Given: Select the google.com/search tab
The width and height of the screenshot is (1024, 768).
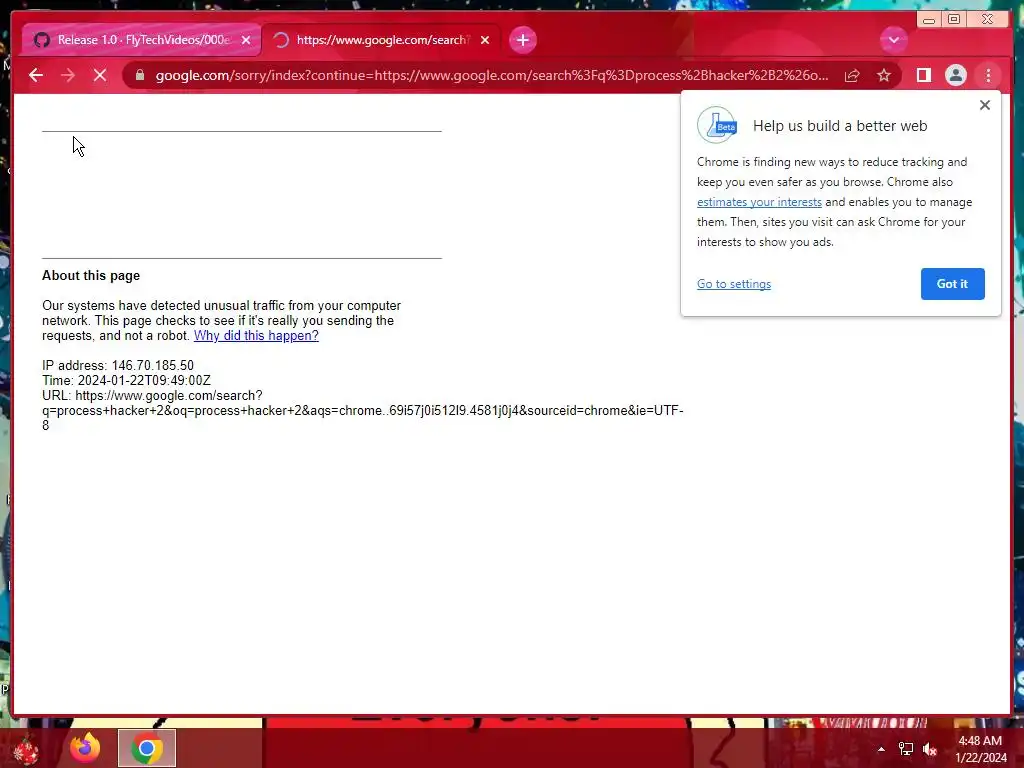Looking at the screenshot, I should click(382, 40).
